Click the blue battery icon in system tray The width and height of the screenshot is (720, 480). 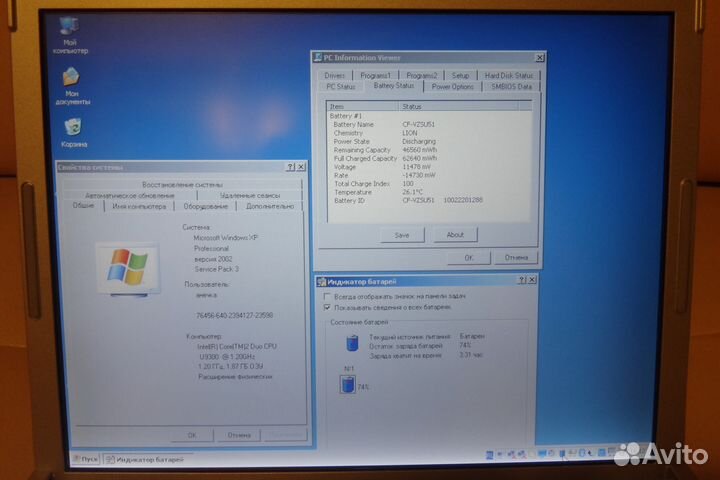pyautogui.click(x=562, y=454)
